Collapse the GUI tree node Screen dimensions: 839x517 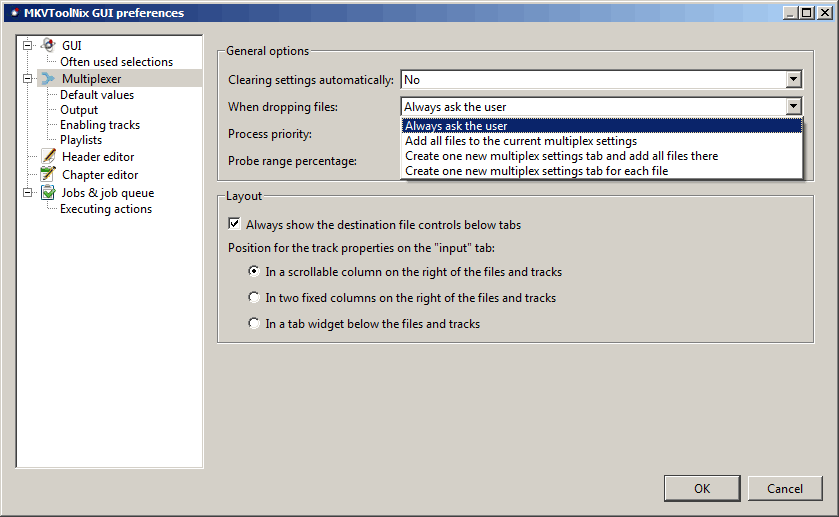(x=27, y=45)
